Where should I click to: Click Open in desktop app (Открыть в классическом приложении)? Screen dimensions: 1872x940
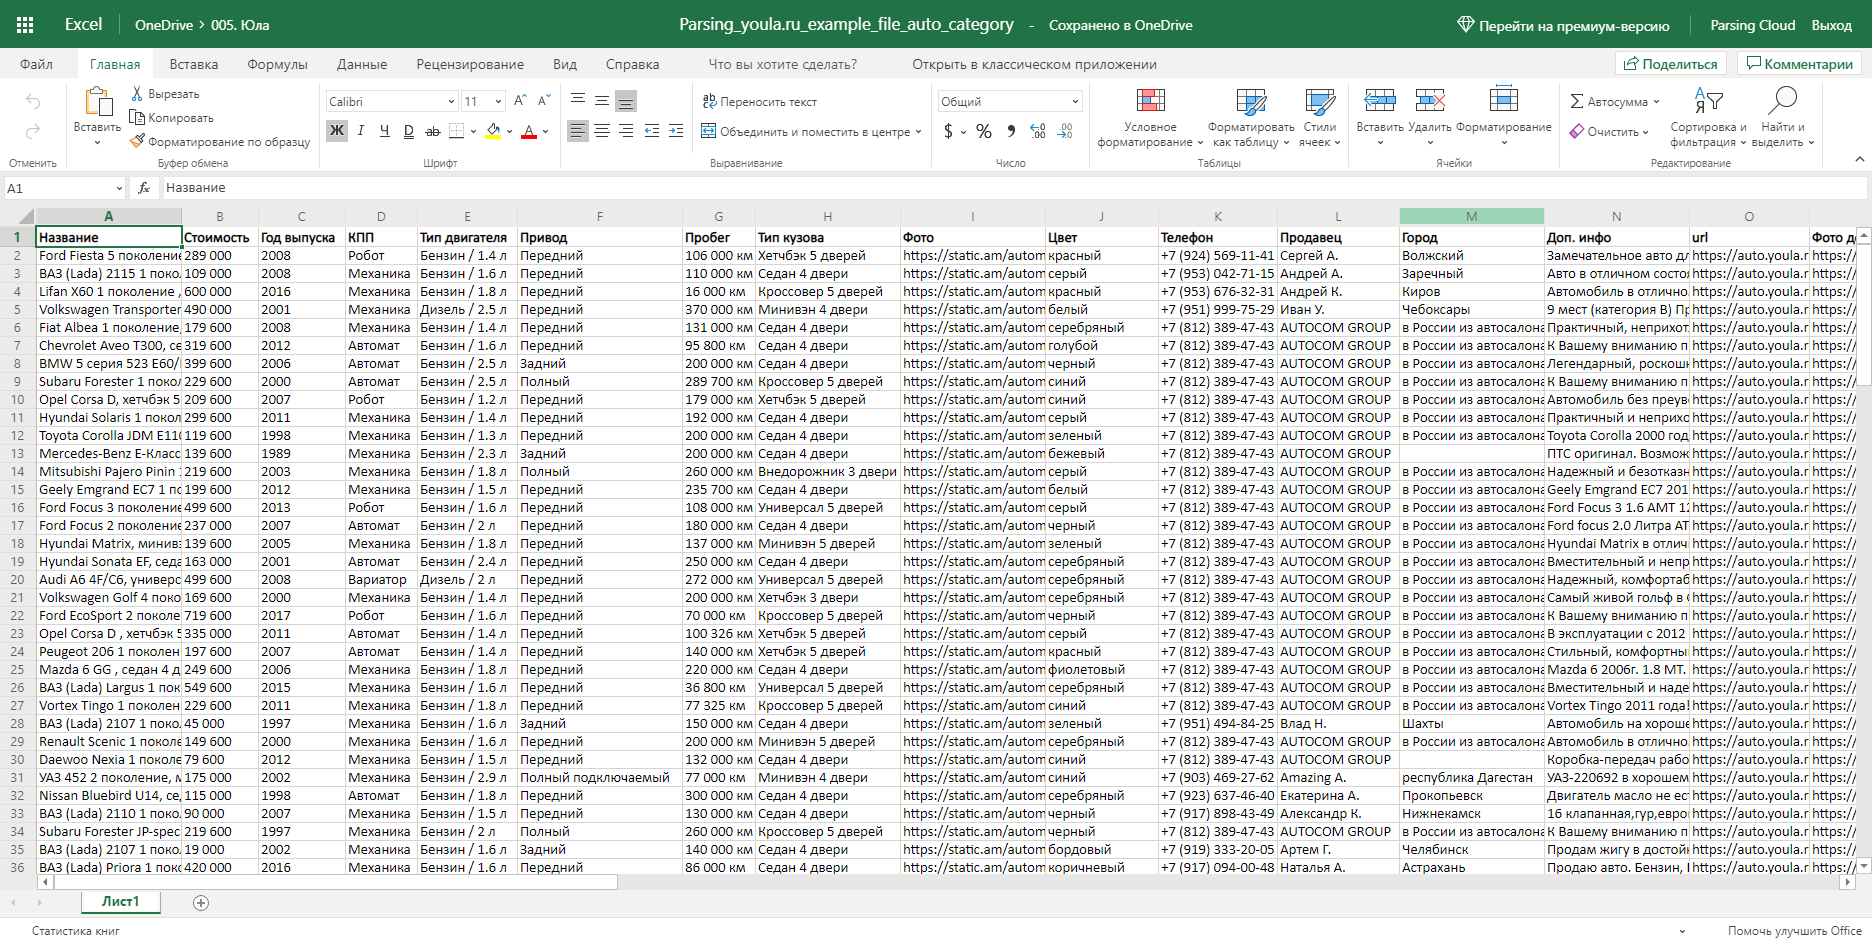(1034, 64)
